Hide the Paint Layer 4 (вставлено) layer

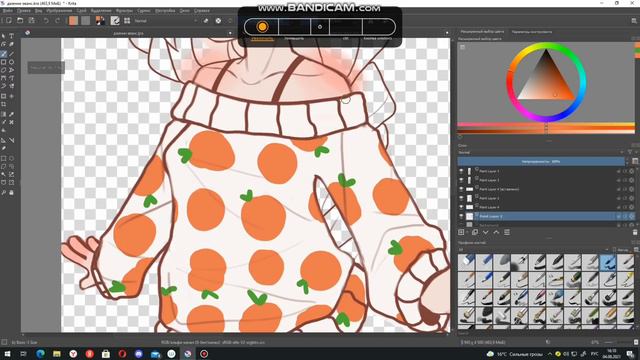461,189
